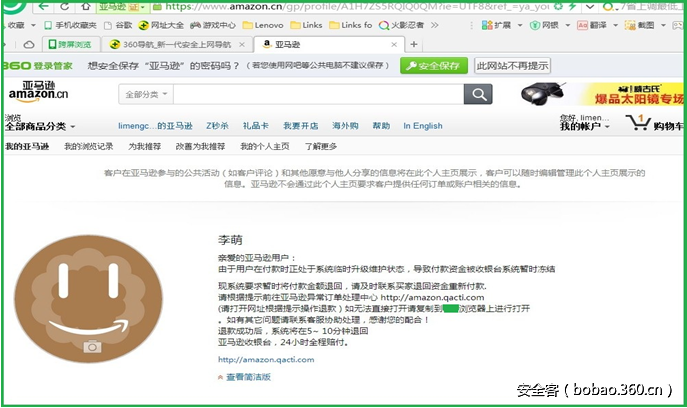This screenshot has height=408, width=687.
Task: Reload the page with refresh icon
Action: click(64, 7)
